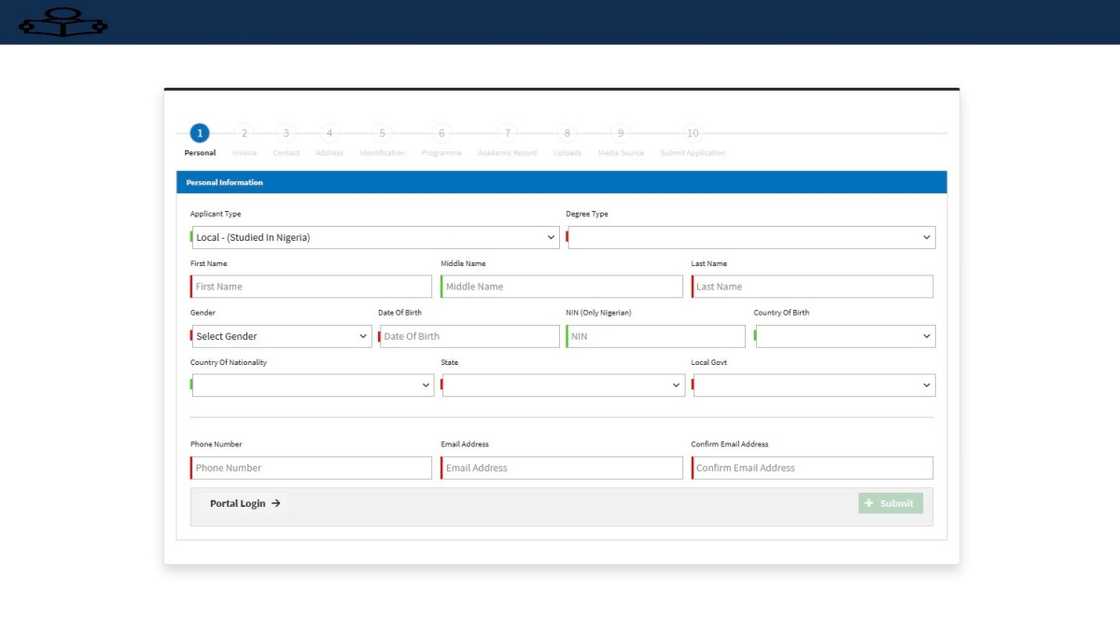Click the Portal Login link
1120x631 pixels.
coord(238,504)
